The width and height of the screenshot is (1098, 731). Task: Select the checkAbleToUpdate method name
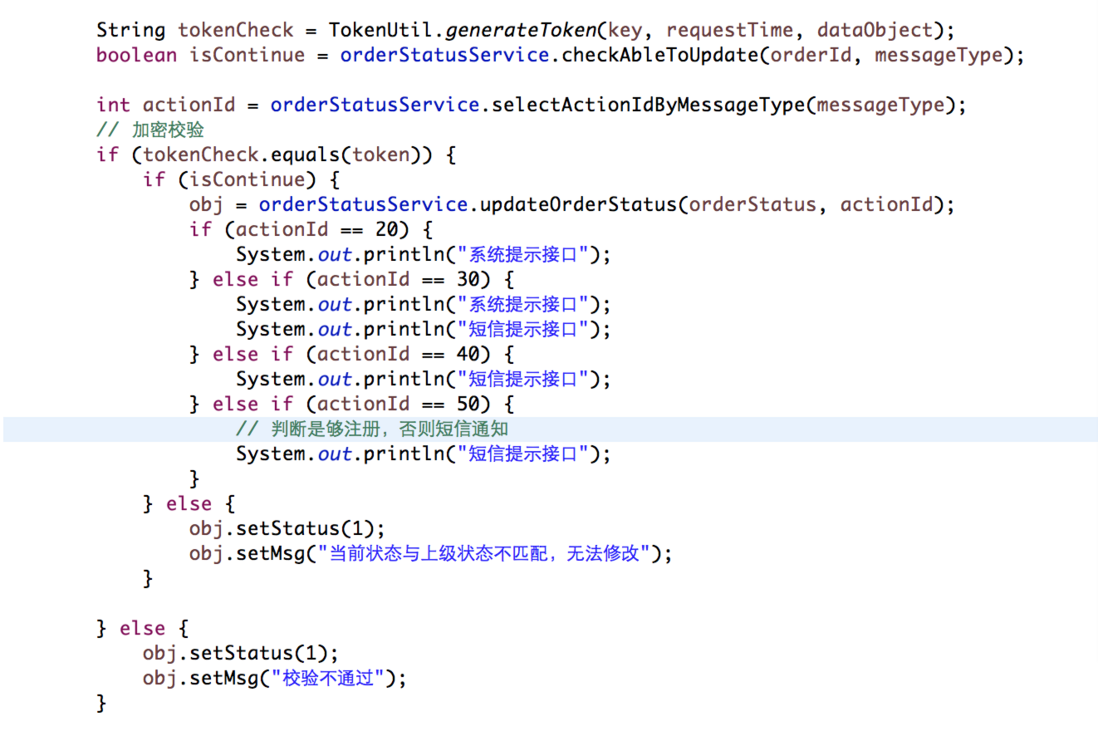click(660, 55)
